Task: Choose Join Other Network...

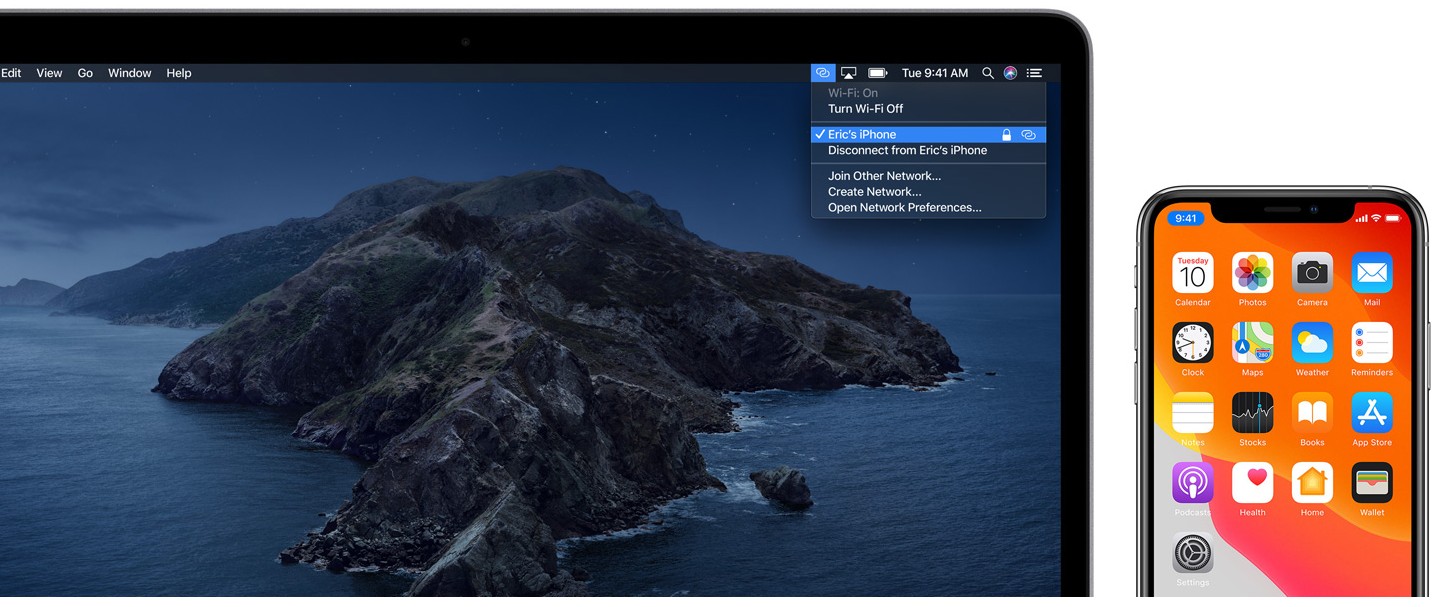Action: click(x=928, y=176)
